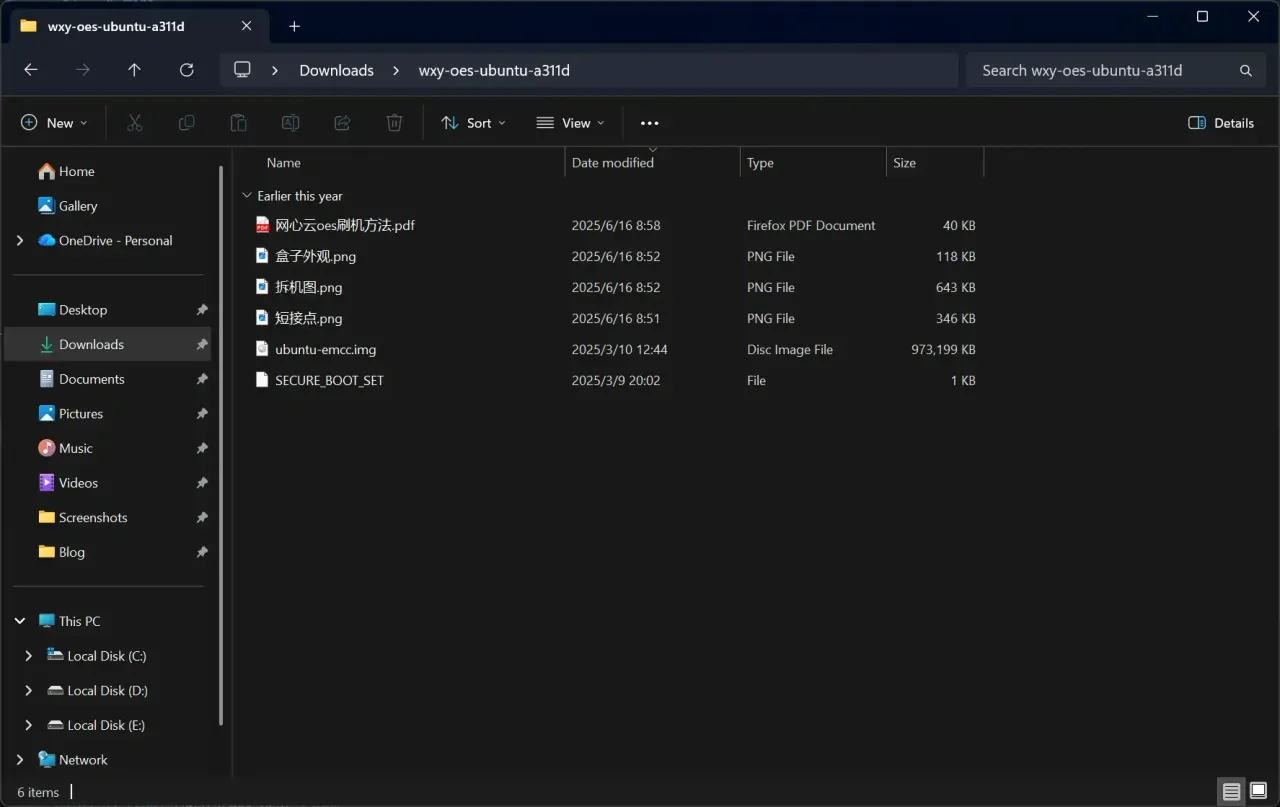Expand the Network tree node
Viewport: 1280px width, 807px height.
tap(20, 760)
